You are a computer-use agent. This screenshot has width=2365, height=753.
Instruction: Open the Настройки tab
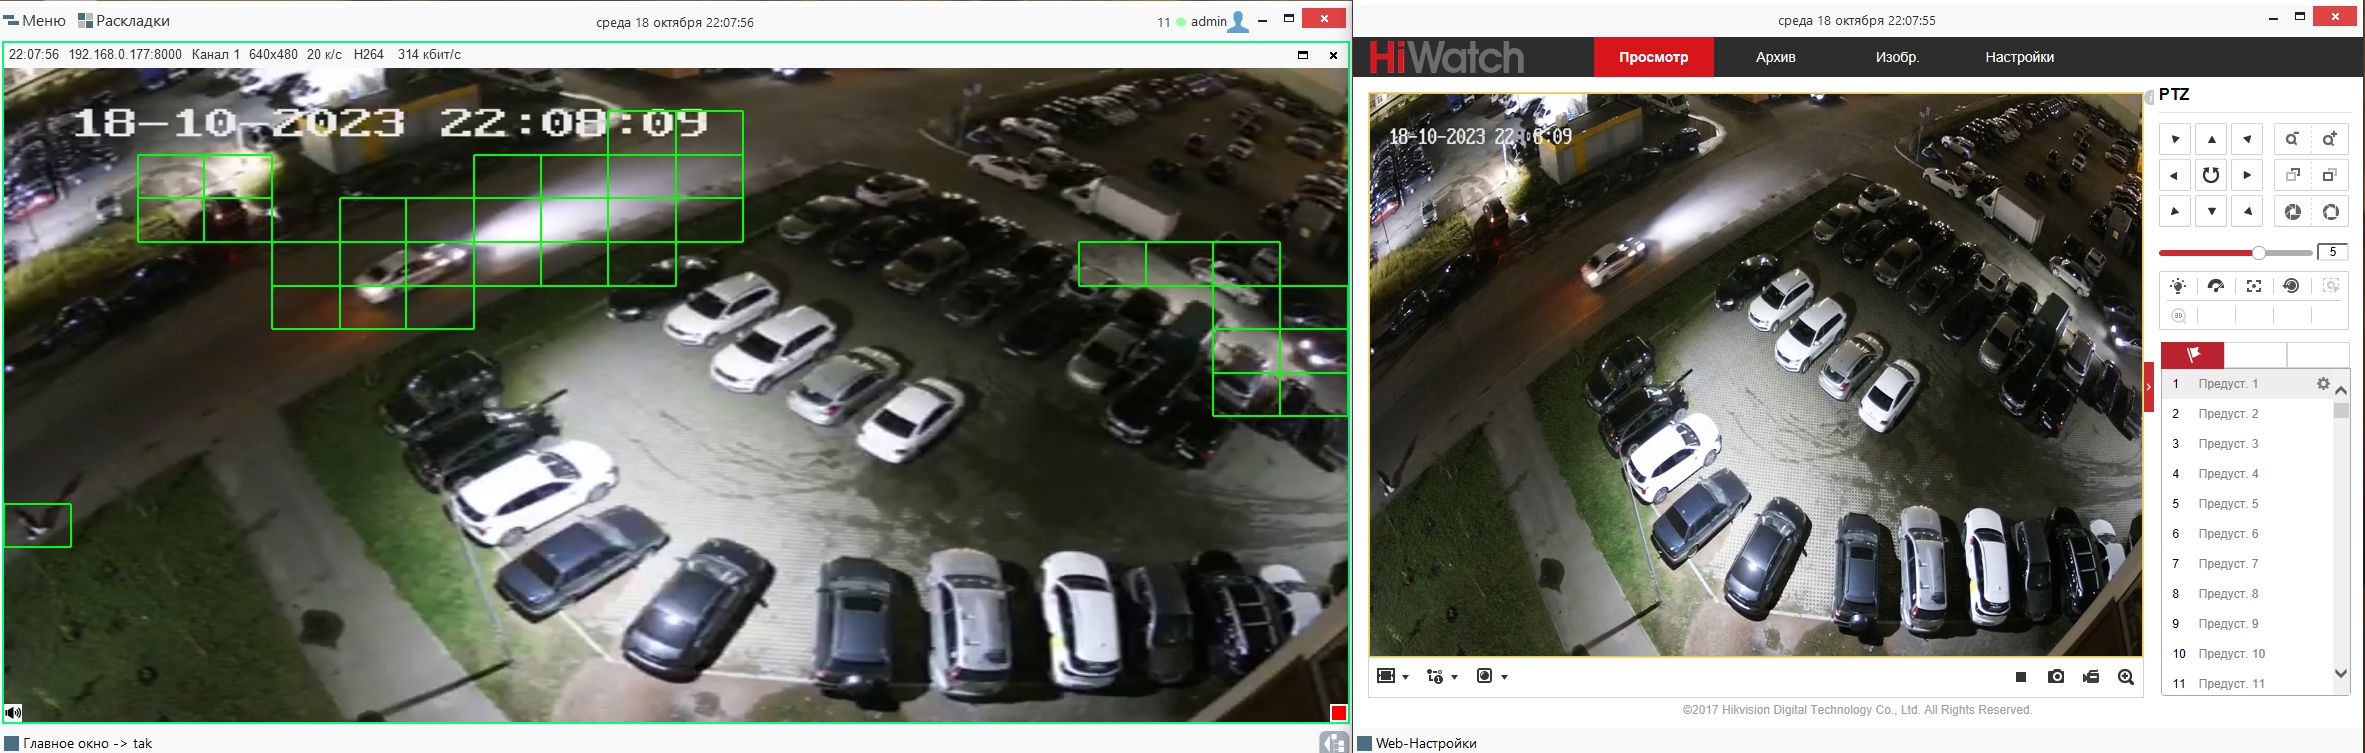(x=2019, y=57)
